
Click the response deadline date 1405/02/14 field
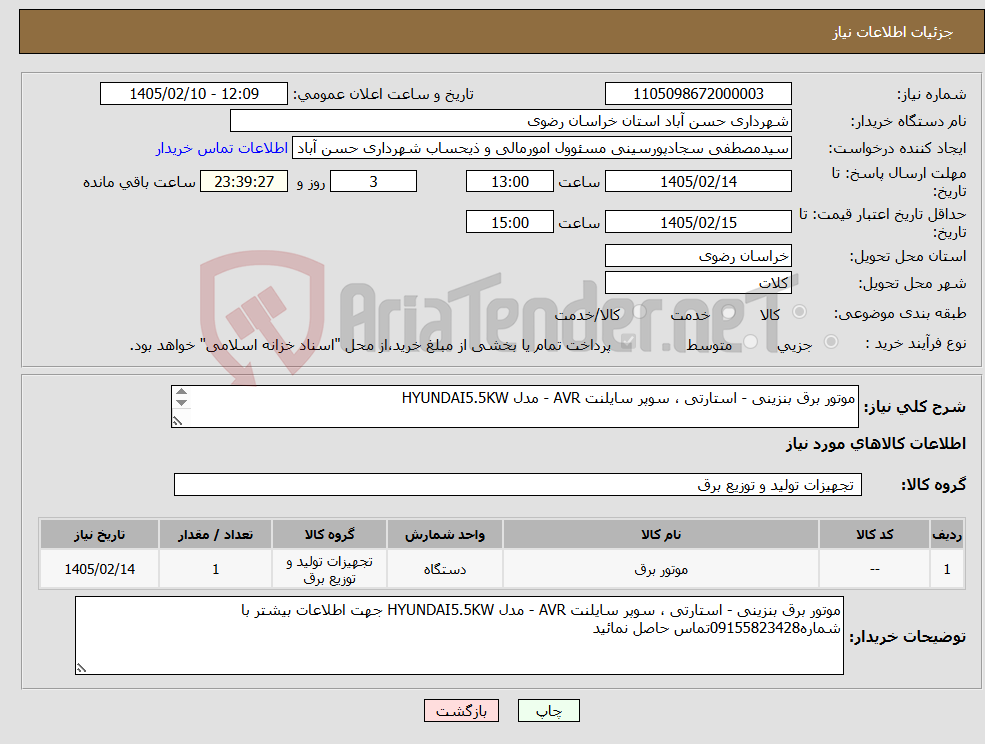[x=698, y=182]
